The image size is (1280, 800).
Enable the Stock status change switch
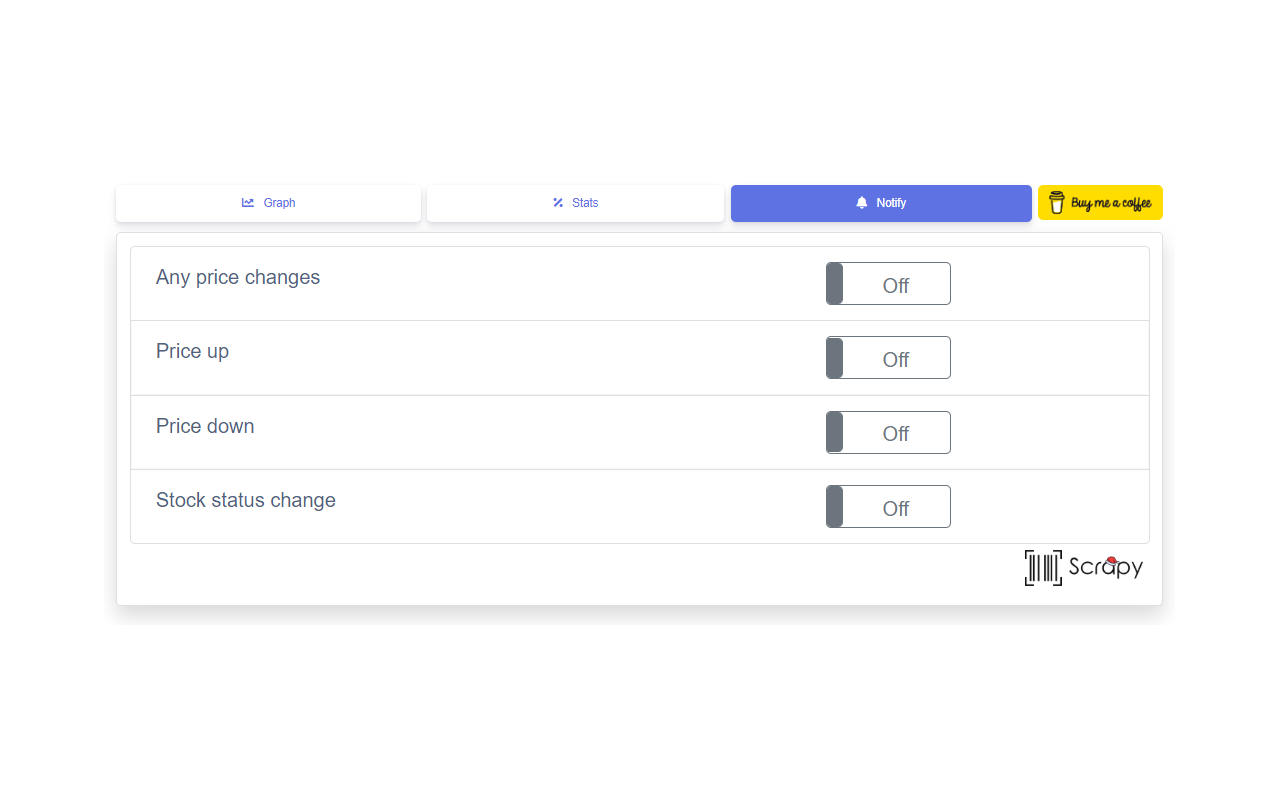[x=888, y=507]
